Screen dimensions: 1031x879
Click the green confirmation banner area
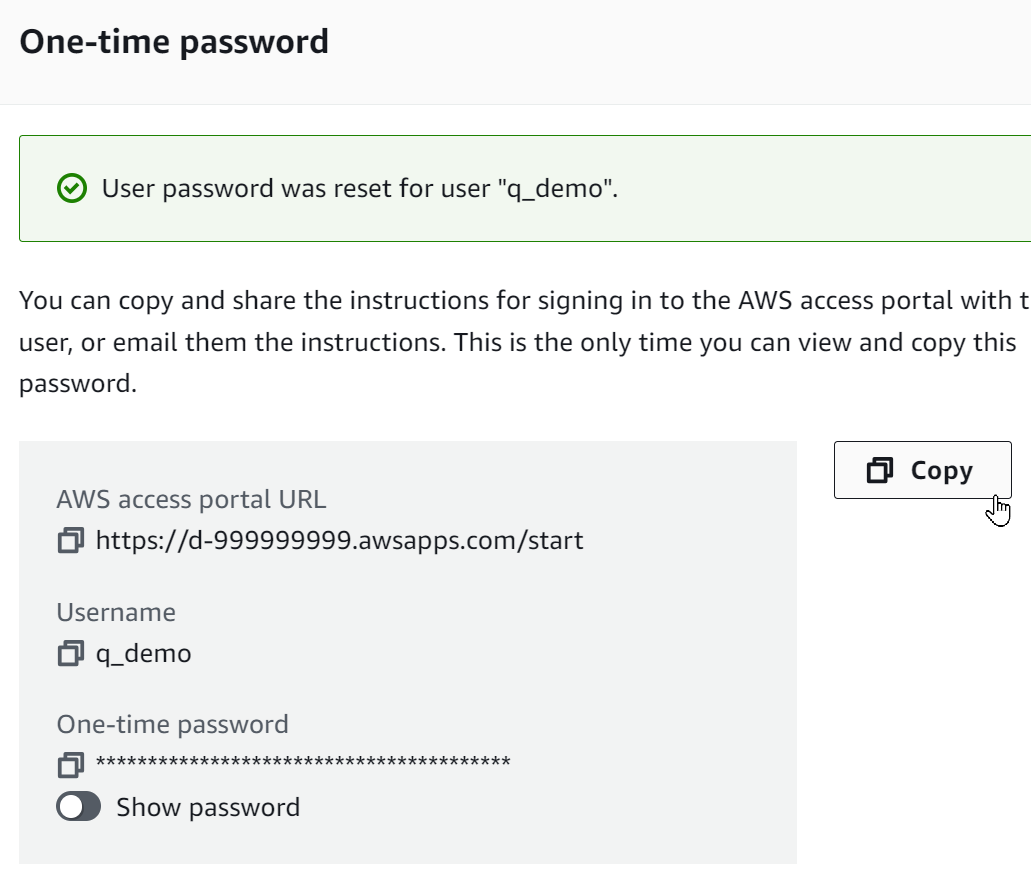[500, 187]
